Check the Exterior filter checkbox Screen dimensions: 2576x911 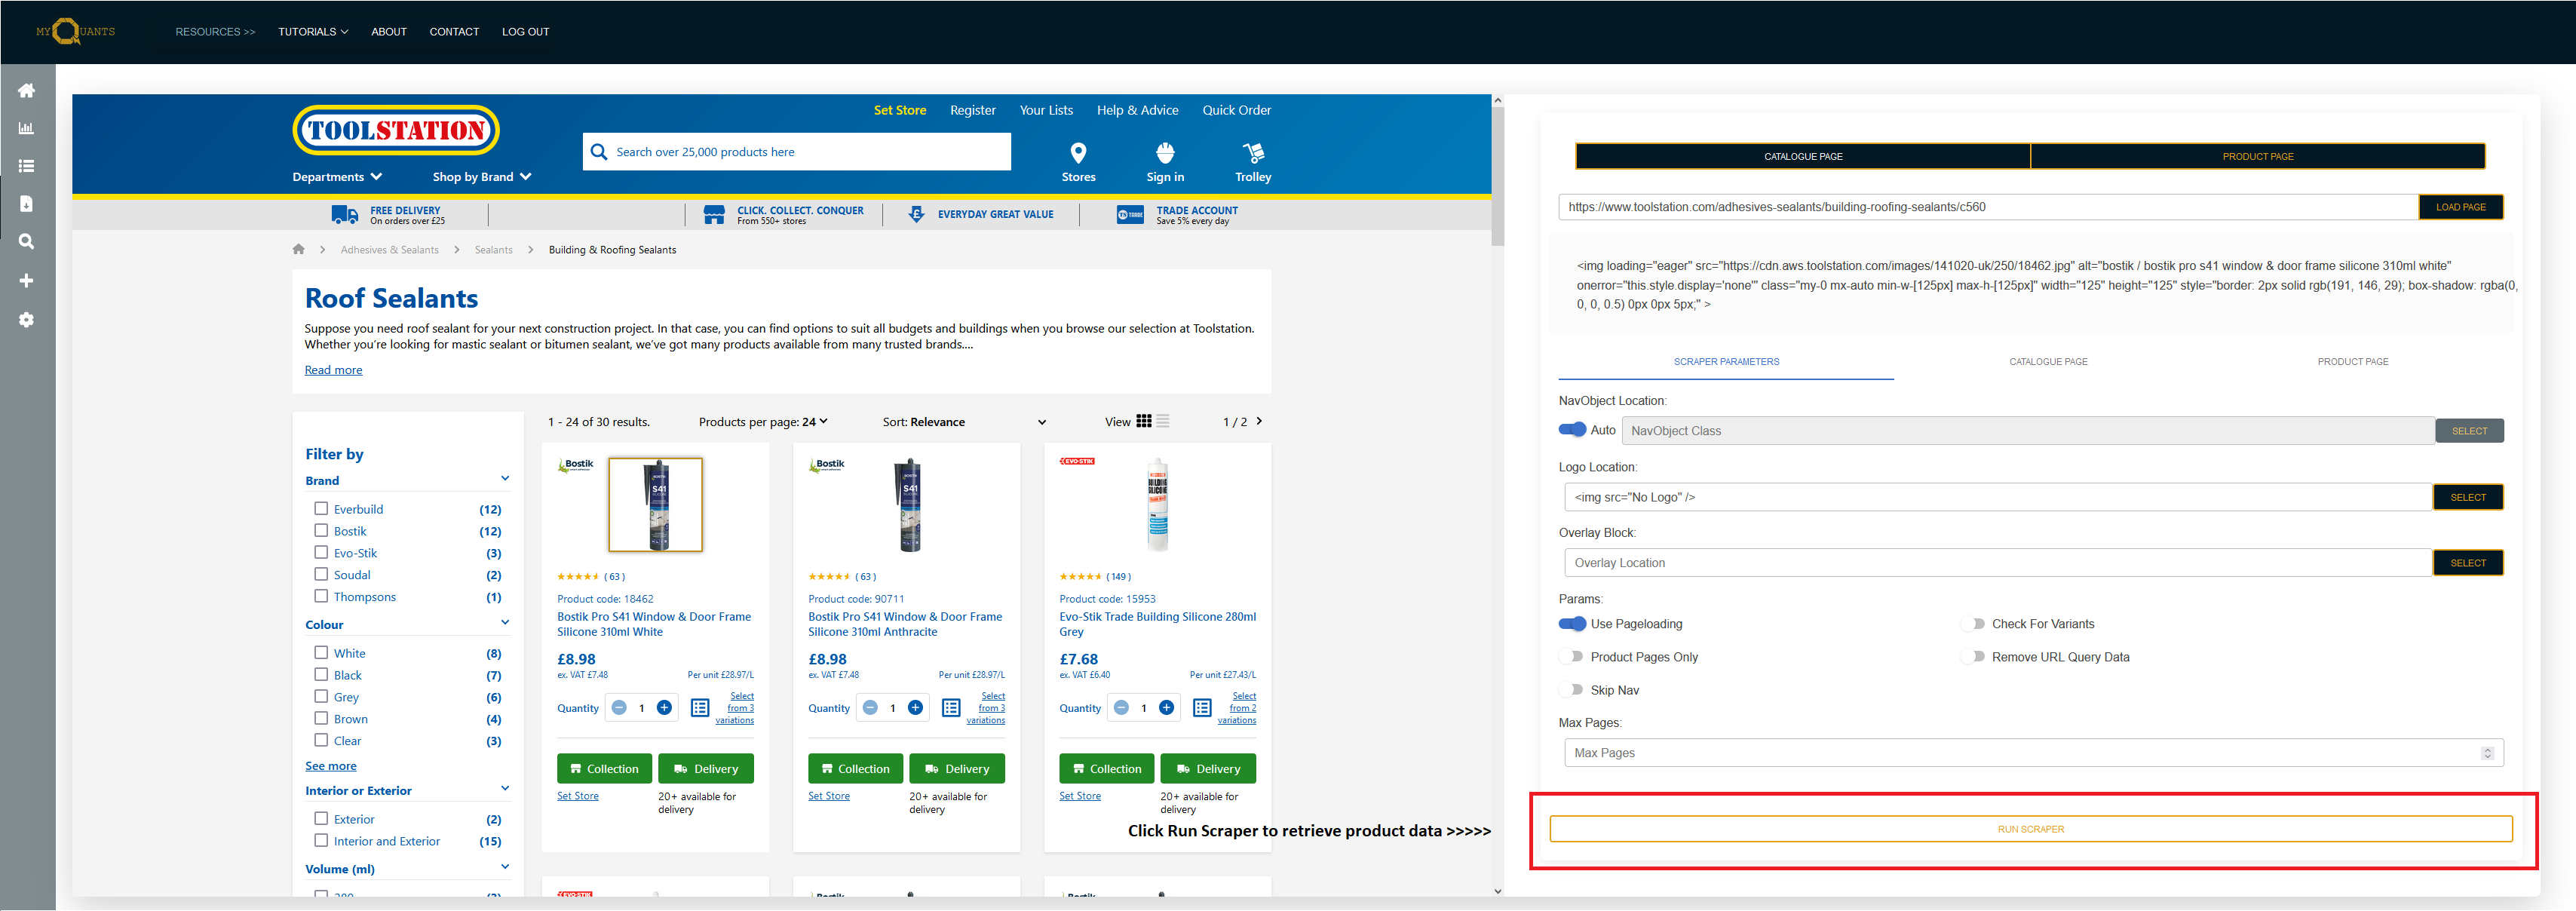click(321, 818)
